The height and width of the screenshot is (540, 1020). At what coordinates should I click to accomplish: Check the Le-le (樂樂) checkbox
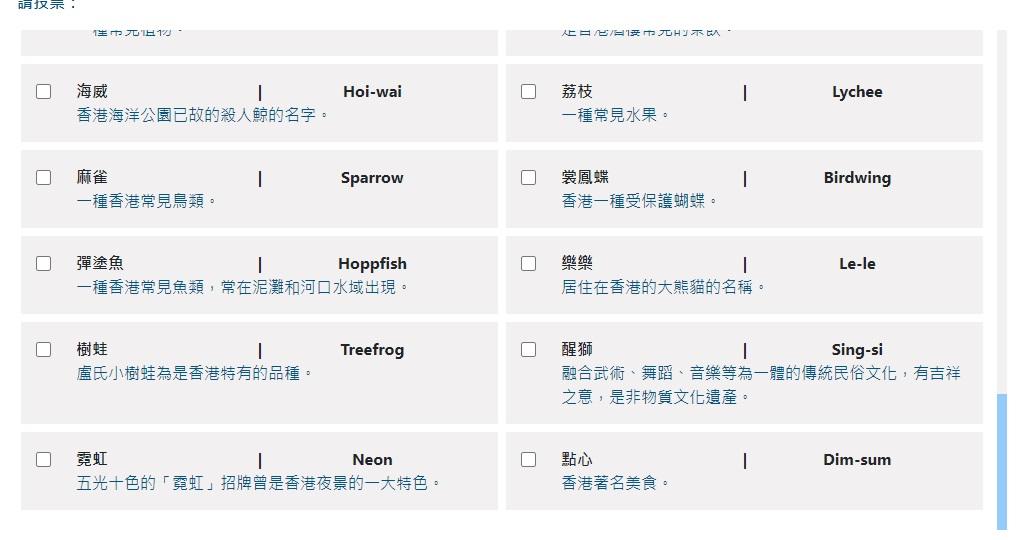click(x=529, y=264)
